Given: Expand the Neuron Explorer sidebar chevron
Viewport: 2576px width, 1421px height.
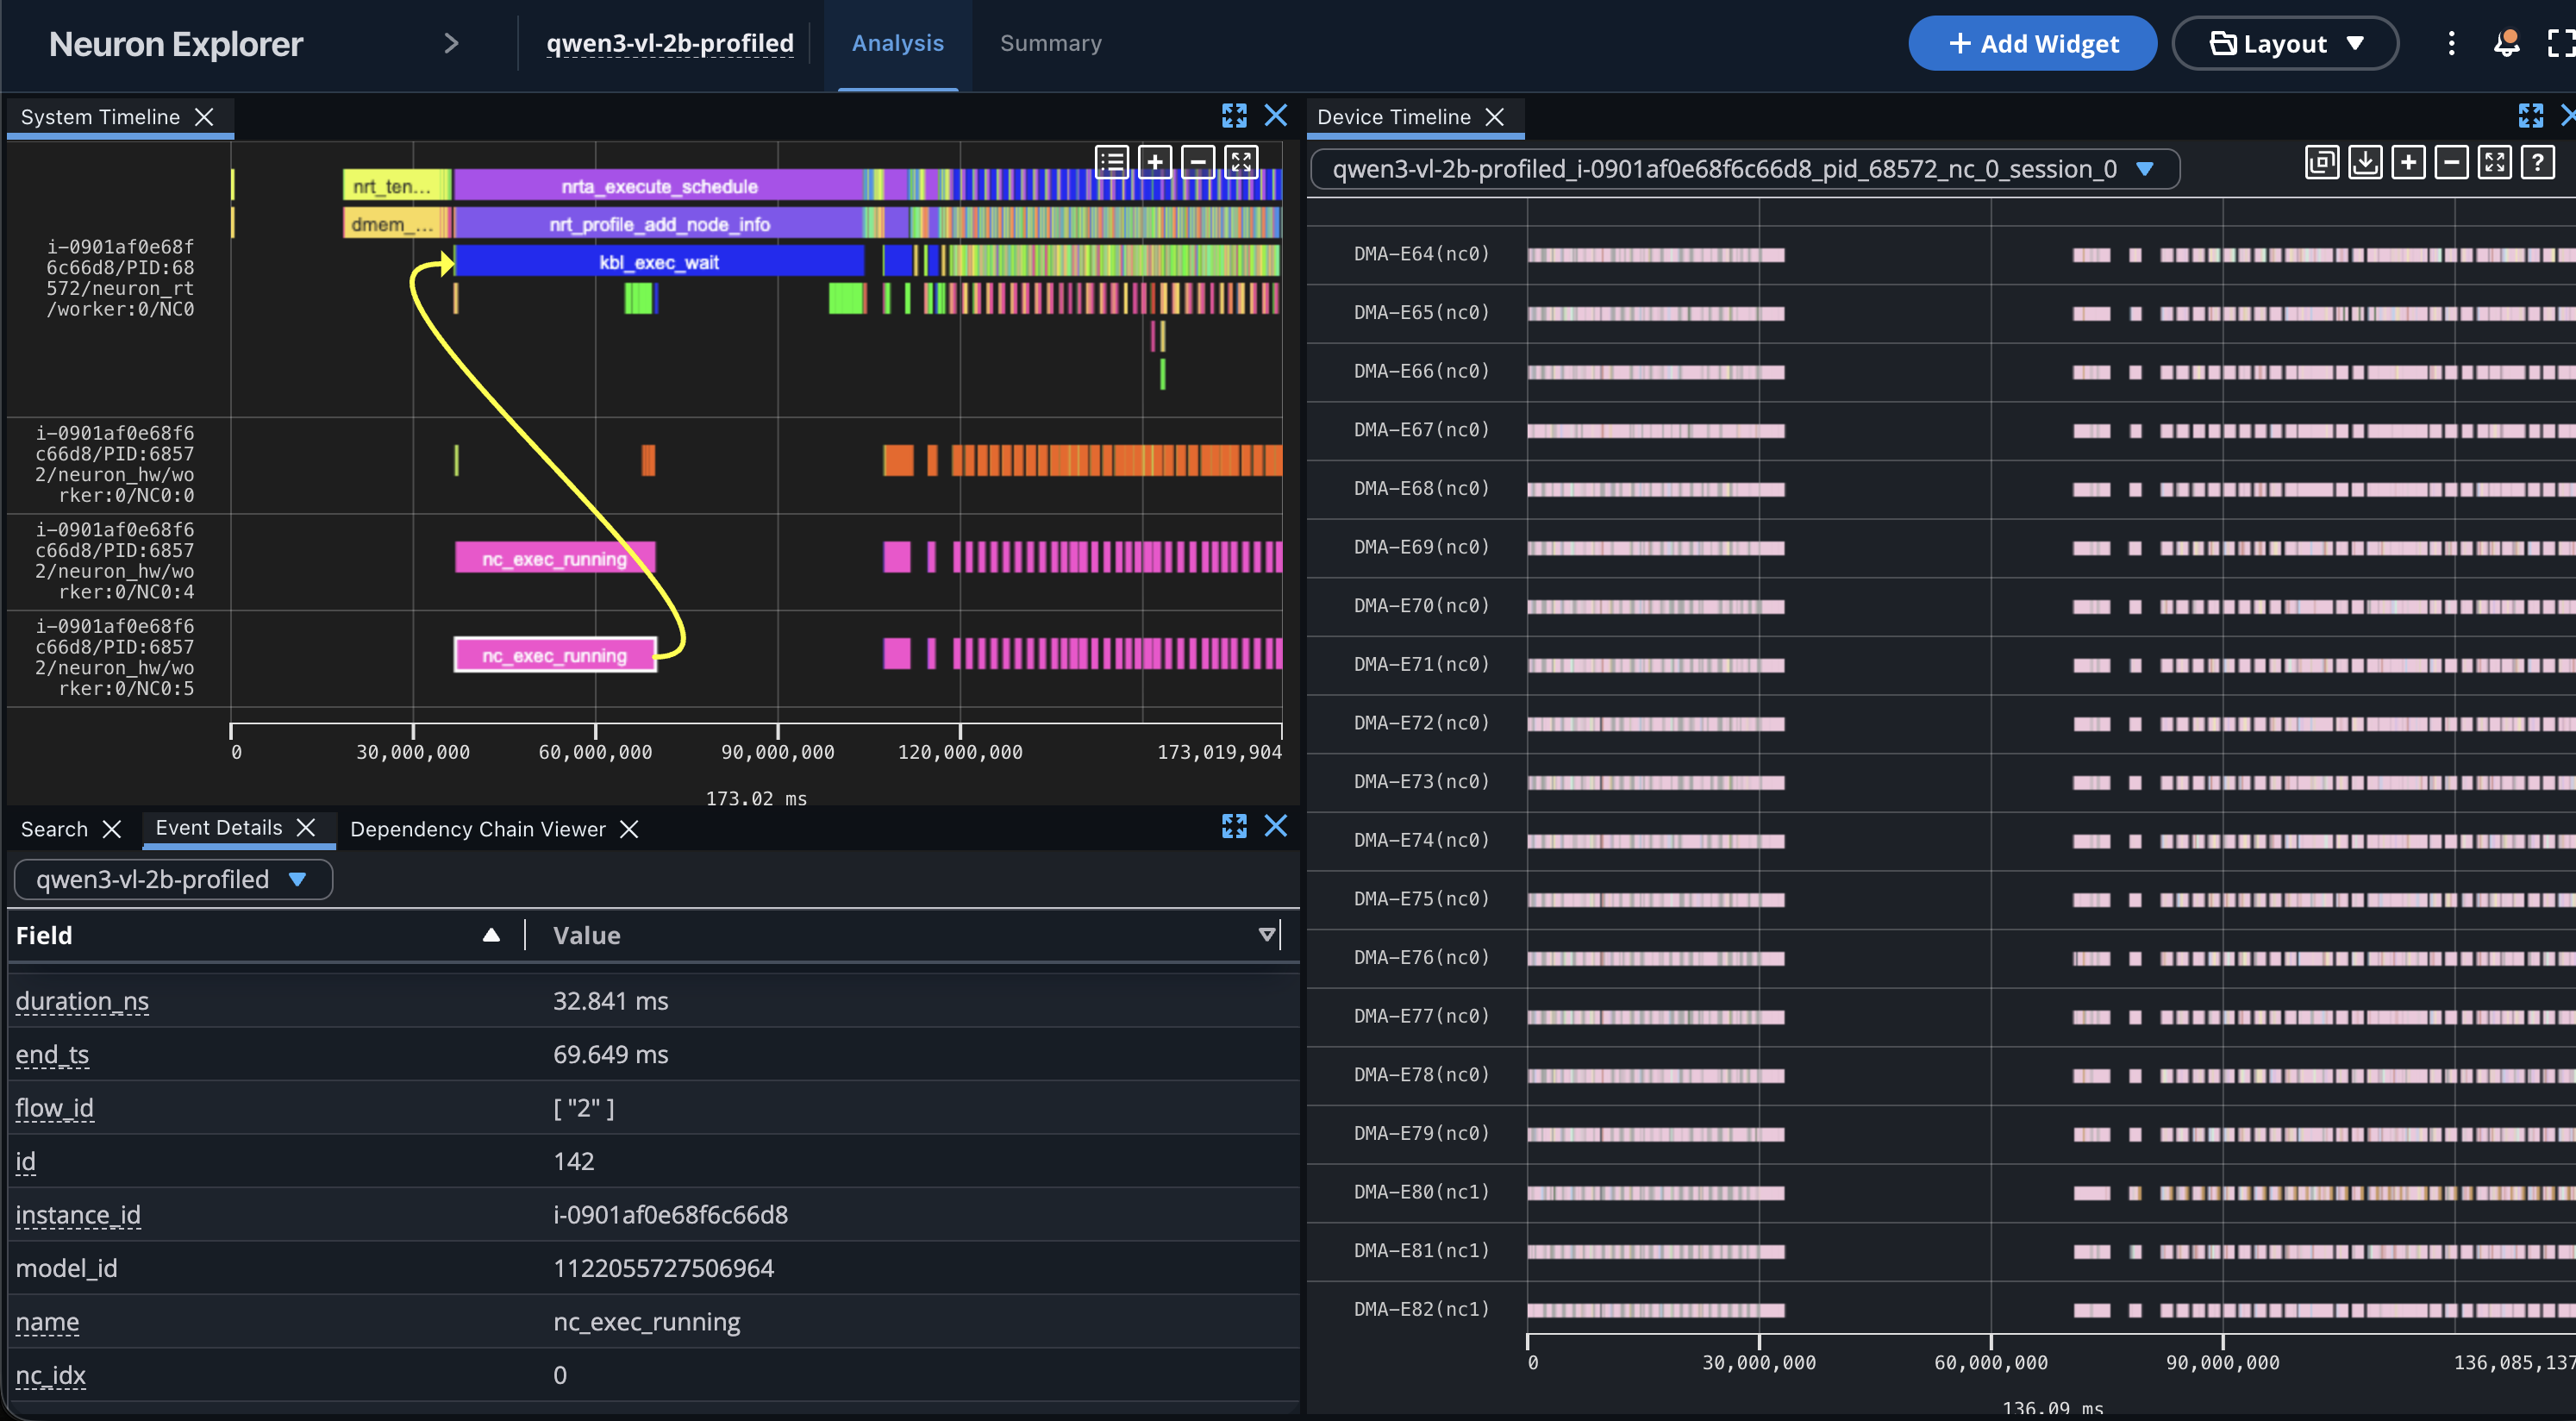Looking at the screenshot, I should [451, 43].
